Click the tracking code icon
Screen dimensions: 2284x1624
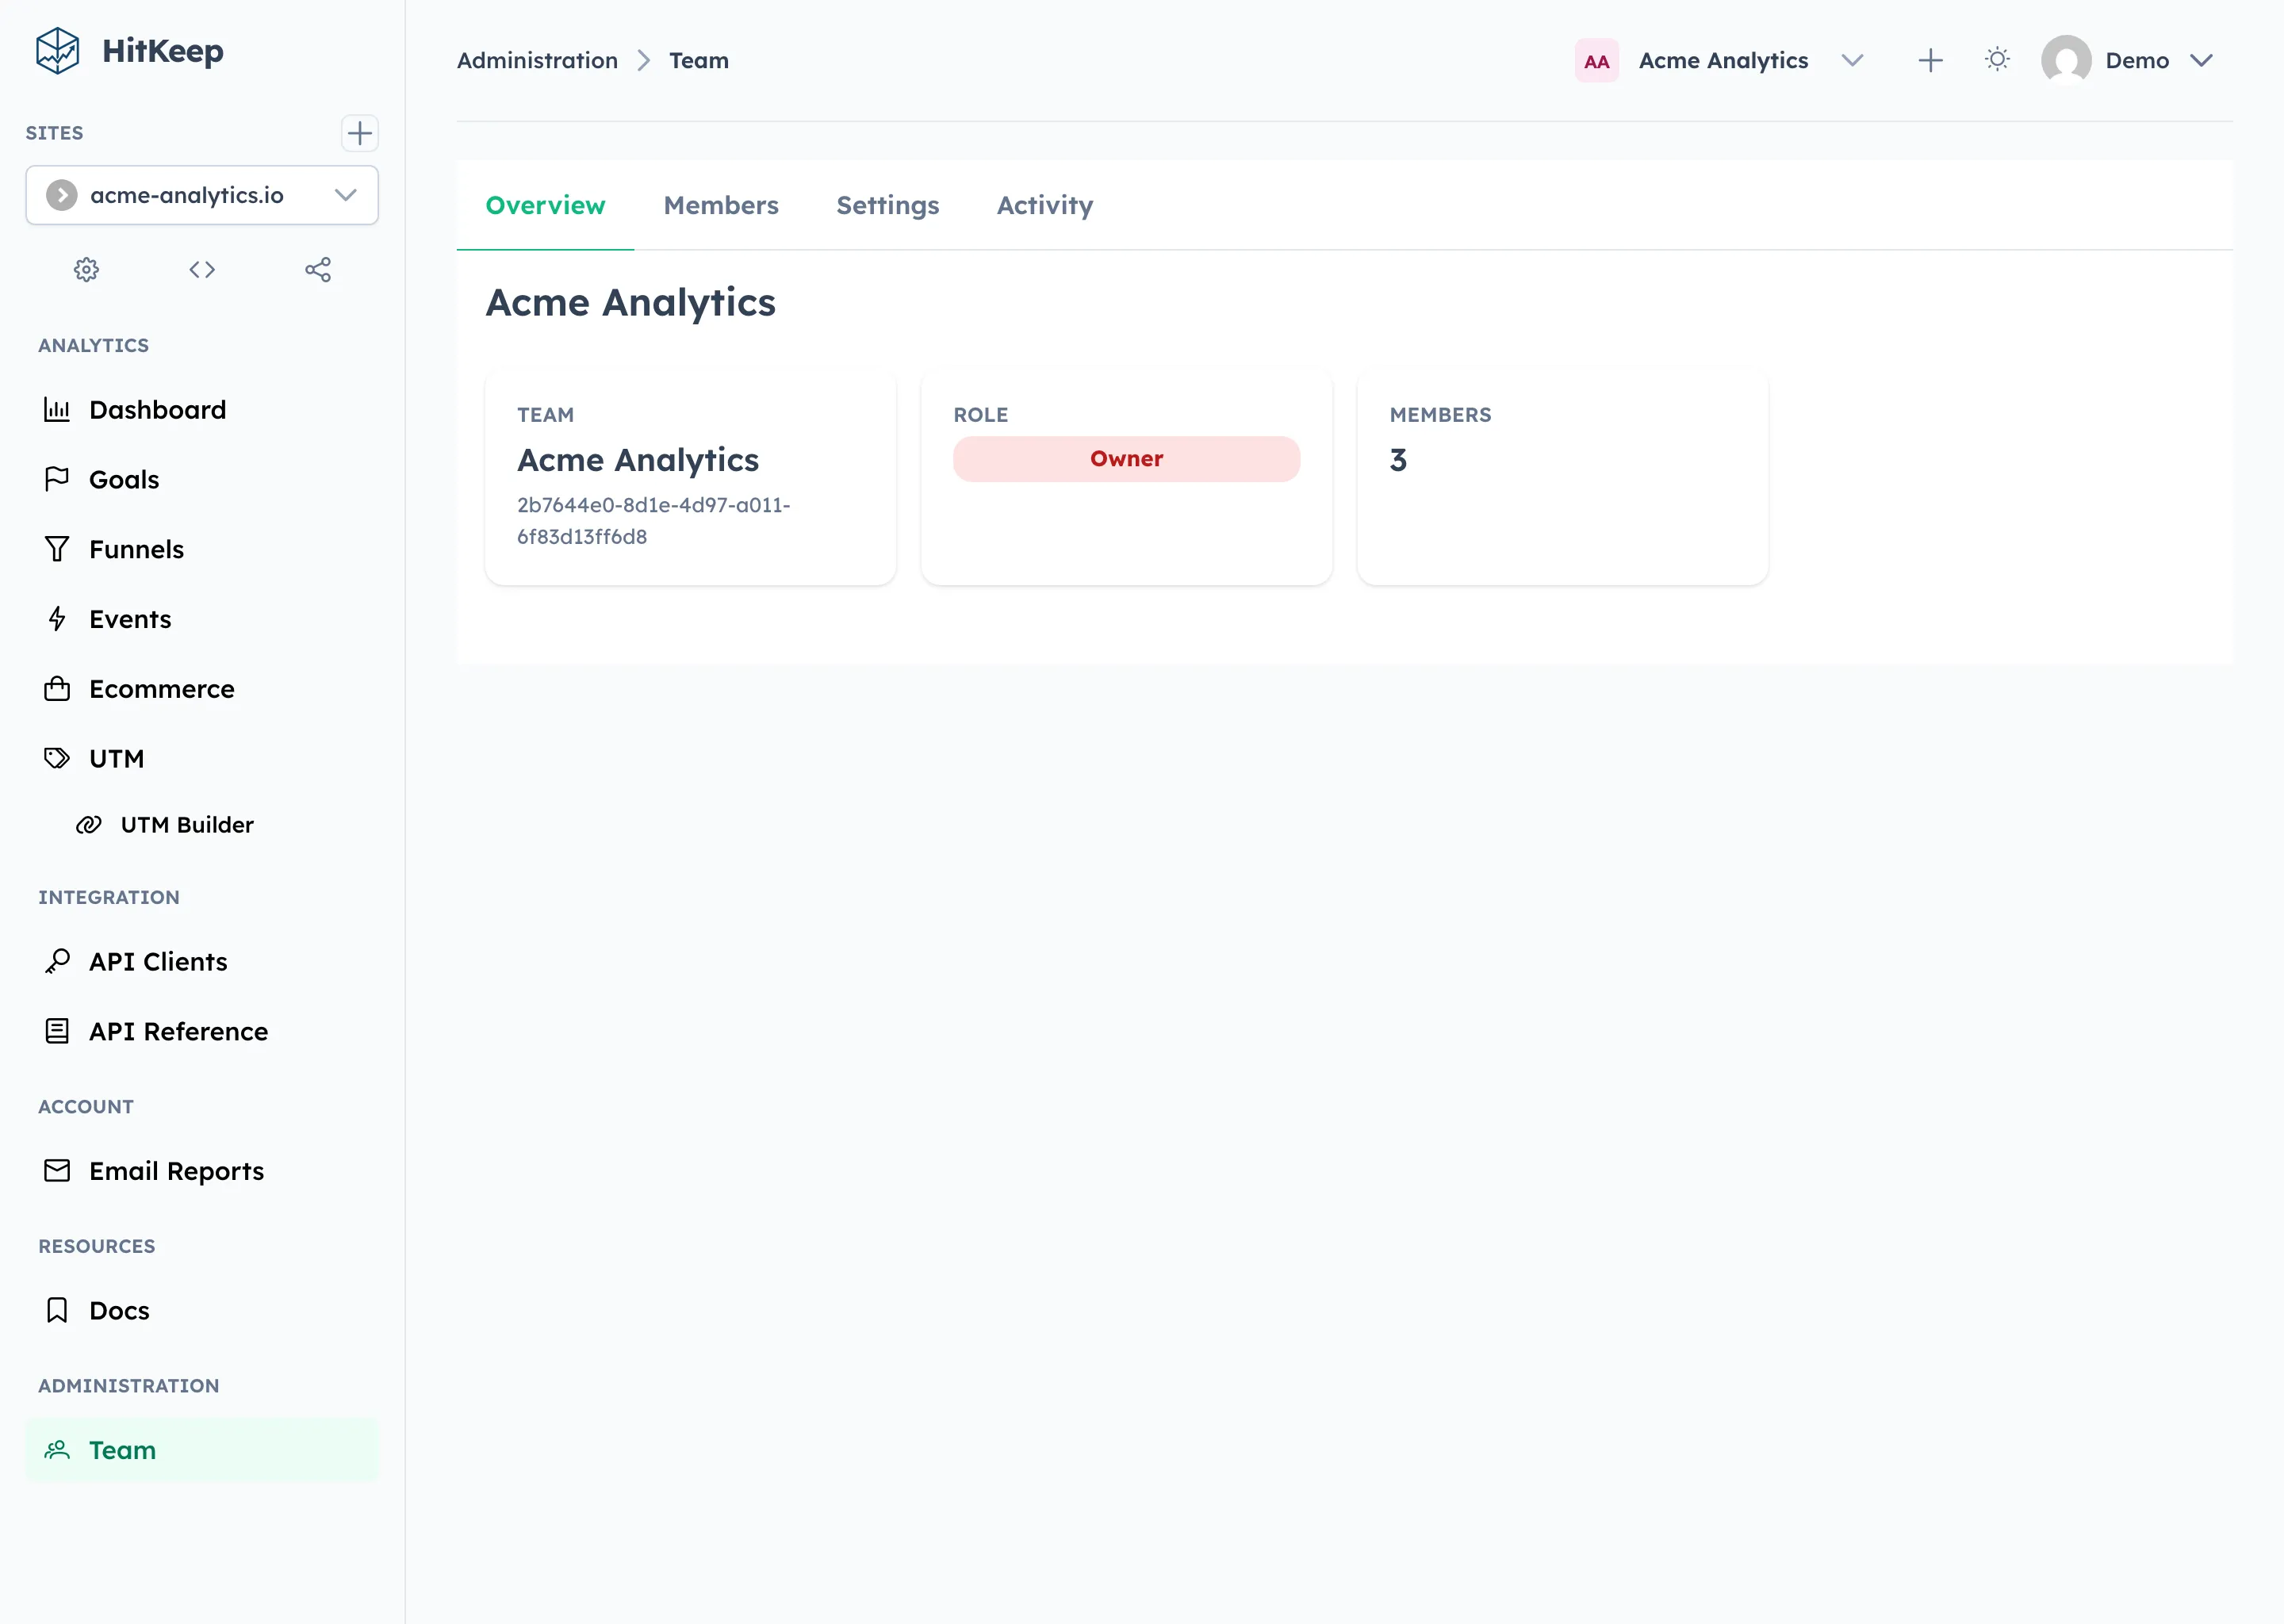(201, 269)
